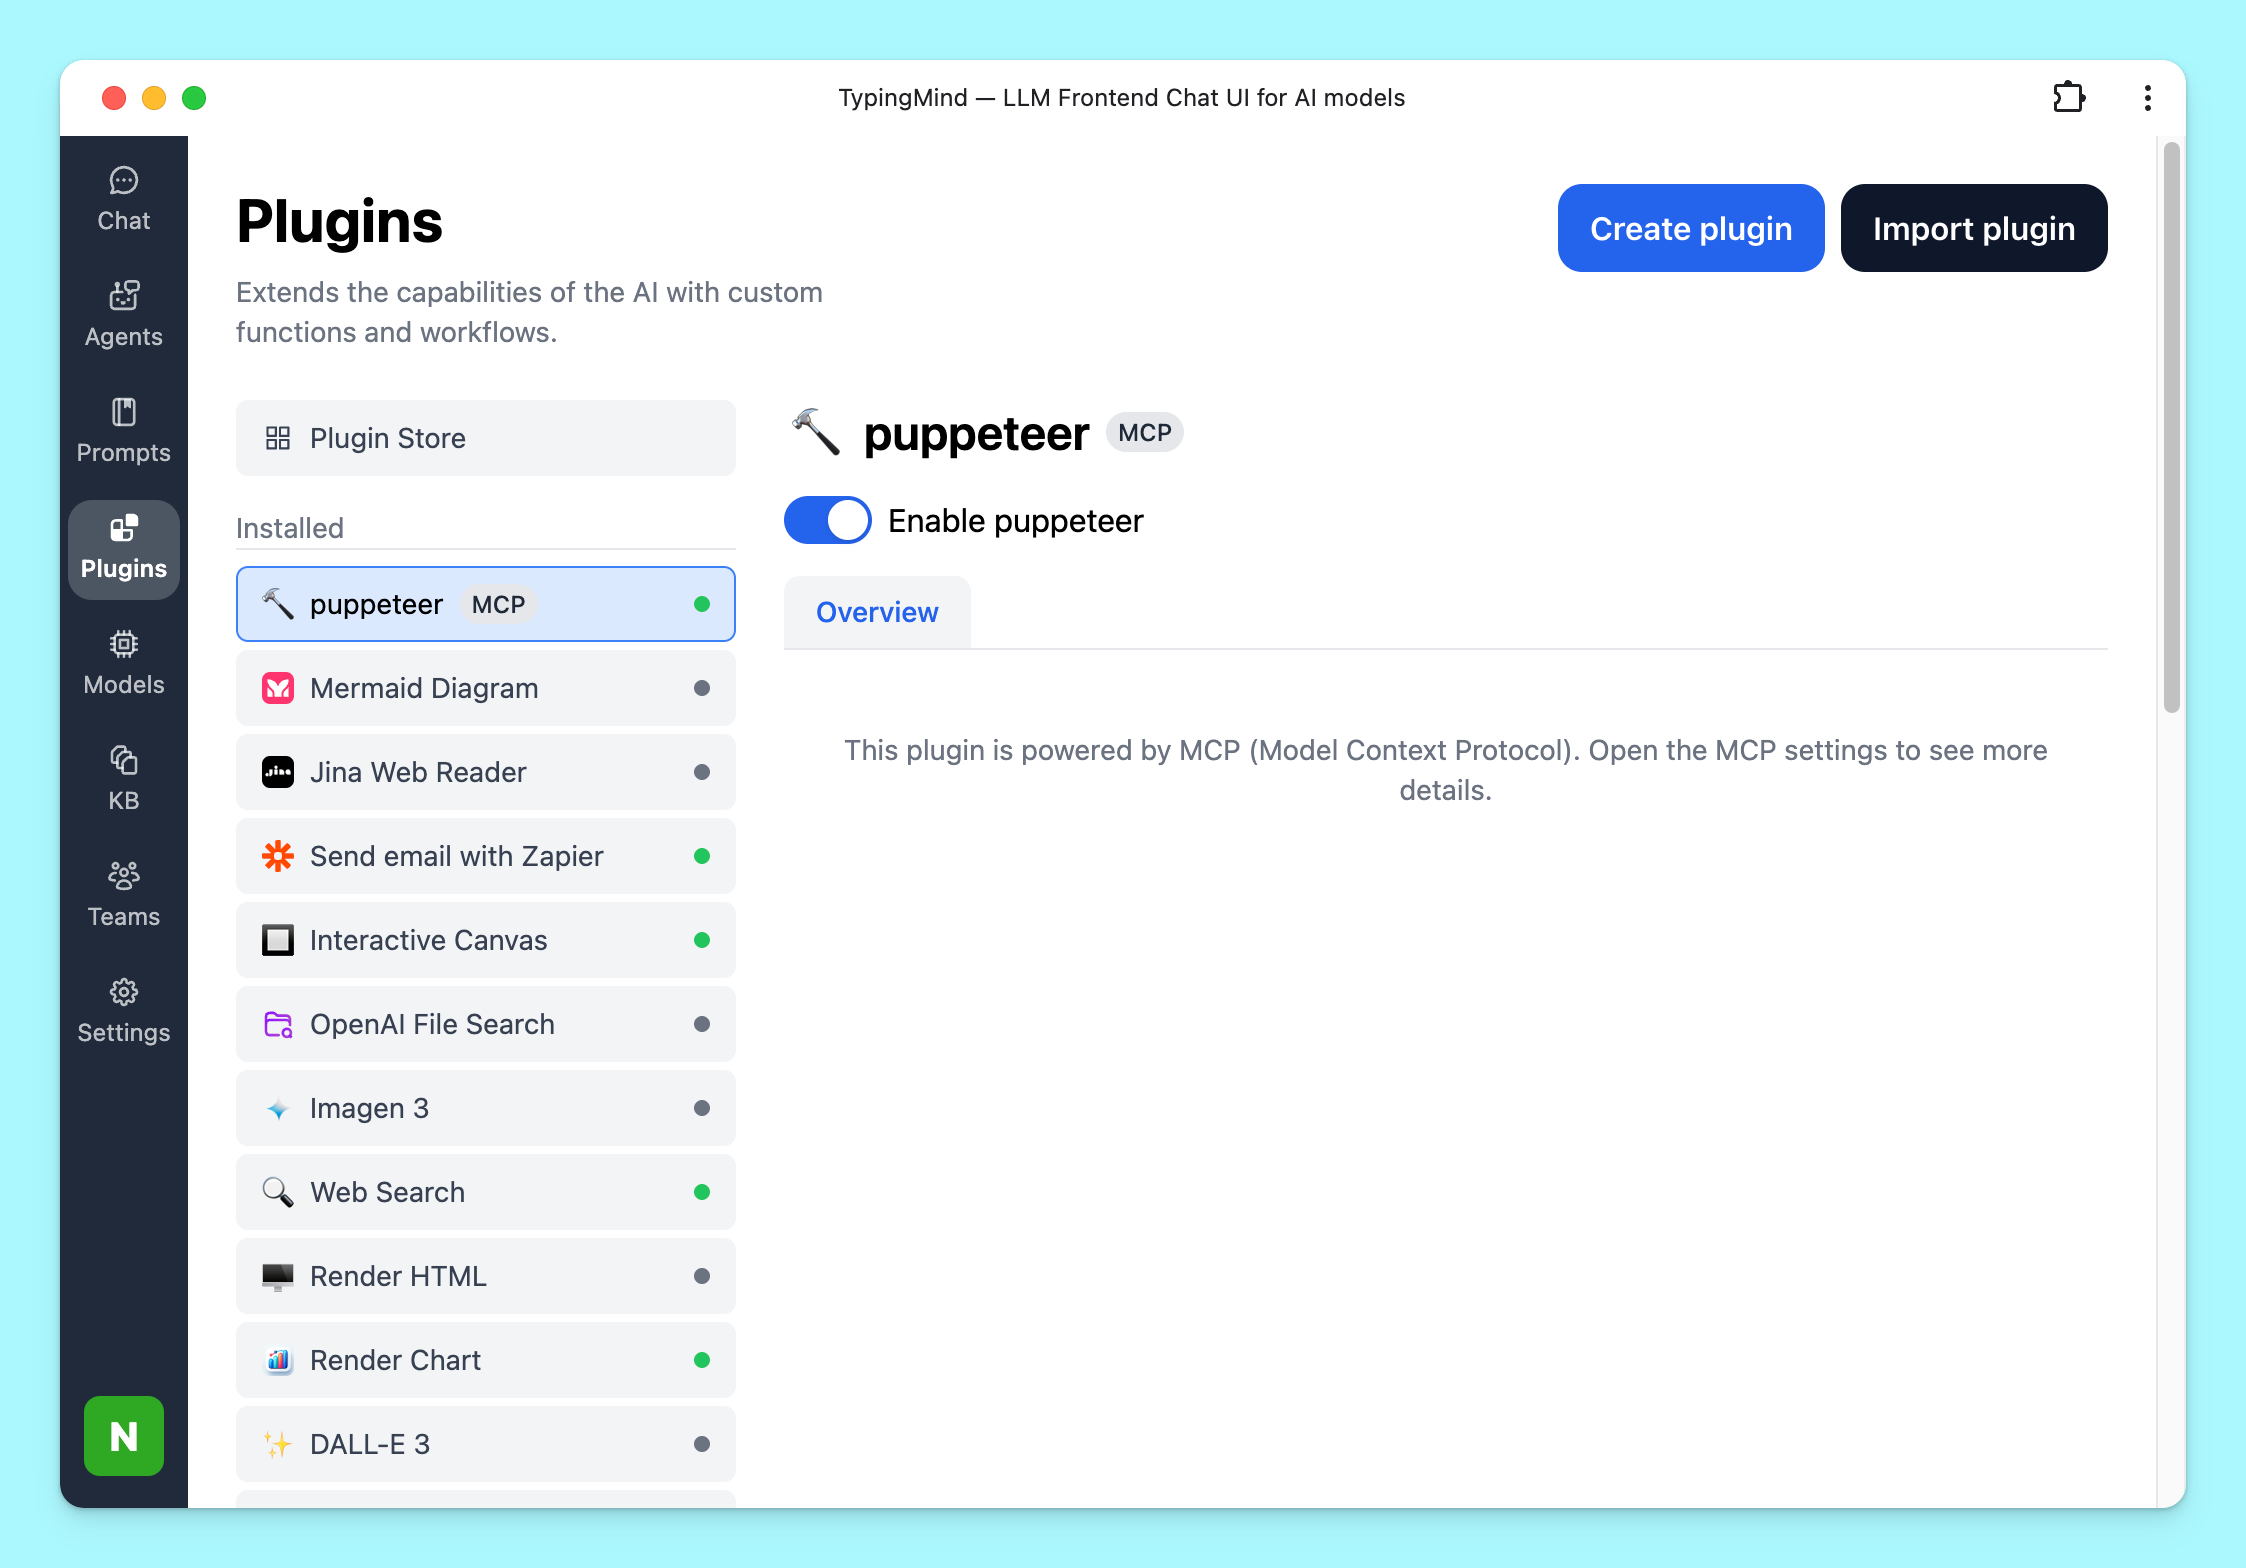Click the Jina Web Reader icon
Image resolution: width=2246 pixels, height=1568 pixels.
point(278,772)
